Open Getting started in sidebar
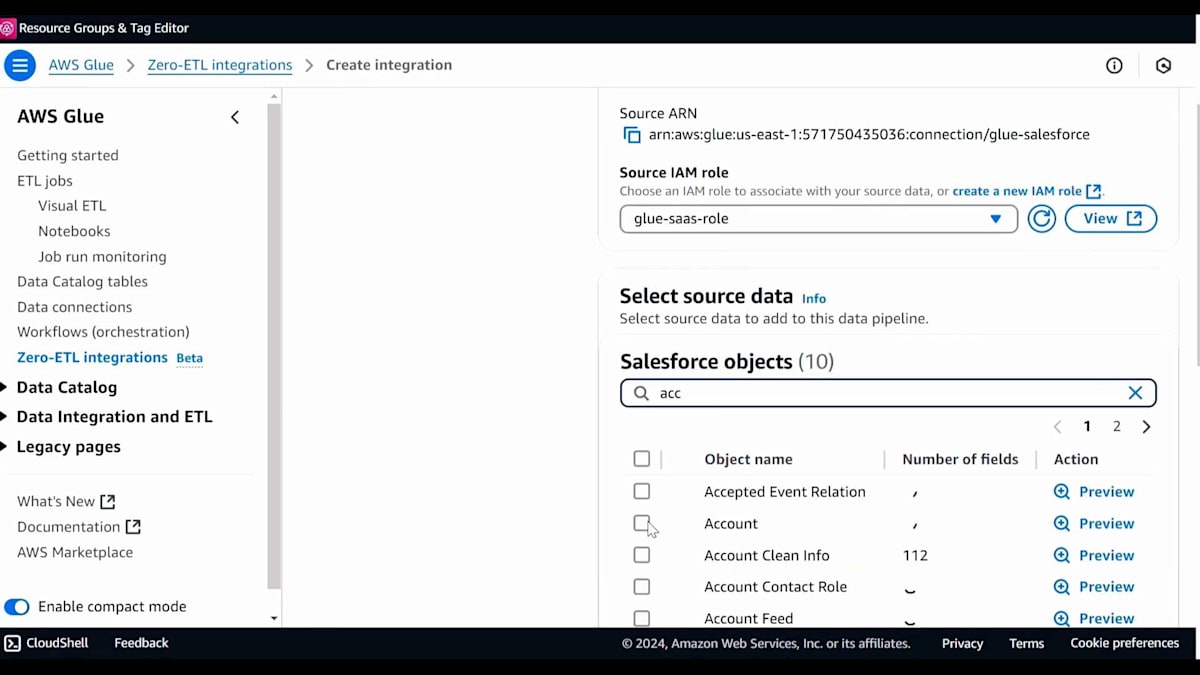Screen dimensions: 1200x675 68,156
